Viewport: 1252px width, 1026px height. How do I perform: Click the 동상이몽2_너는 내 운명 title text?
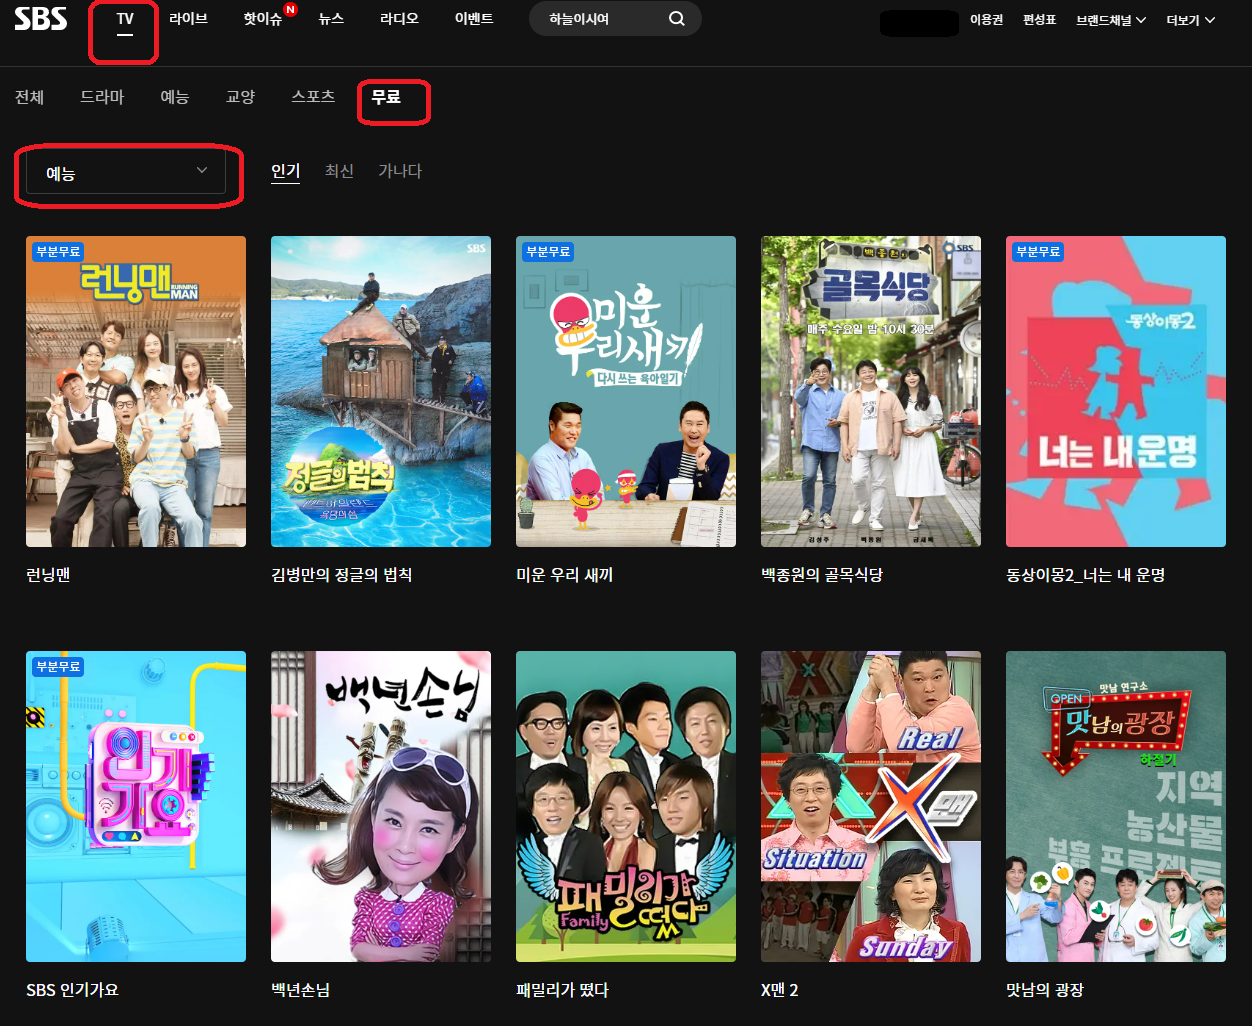pos(1086,575)
